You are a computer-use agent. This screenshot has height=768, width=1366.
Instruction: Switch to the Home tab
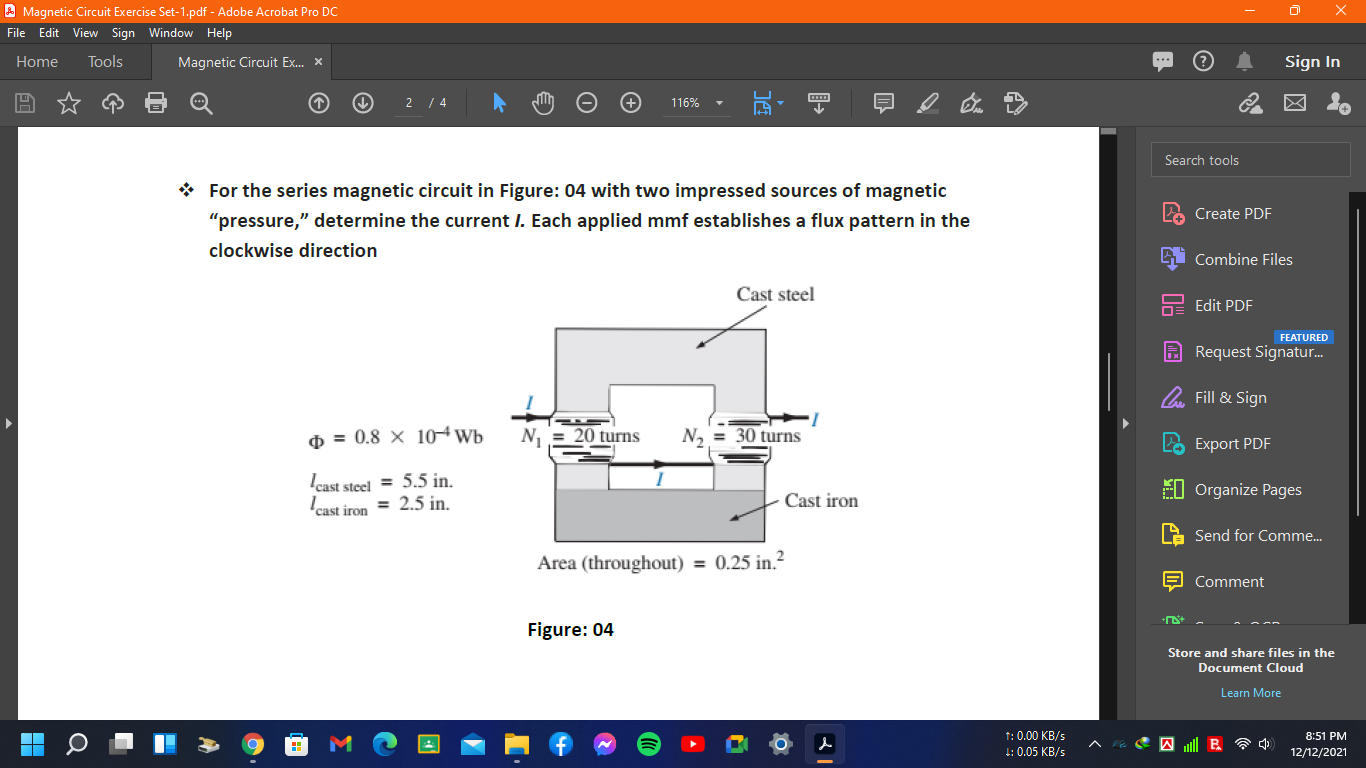point(37,61)
